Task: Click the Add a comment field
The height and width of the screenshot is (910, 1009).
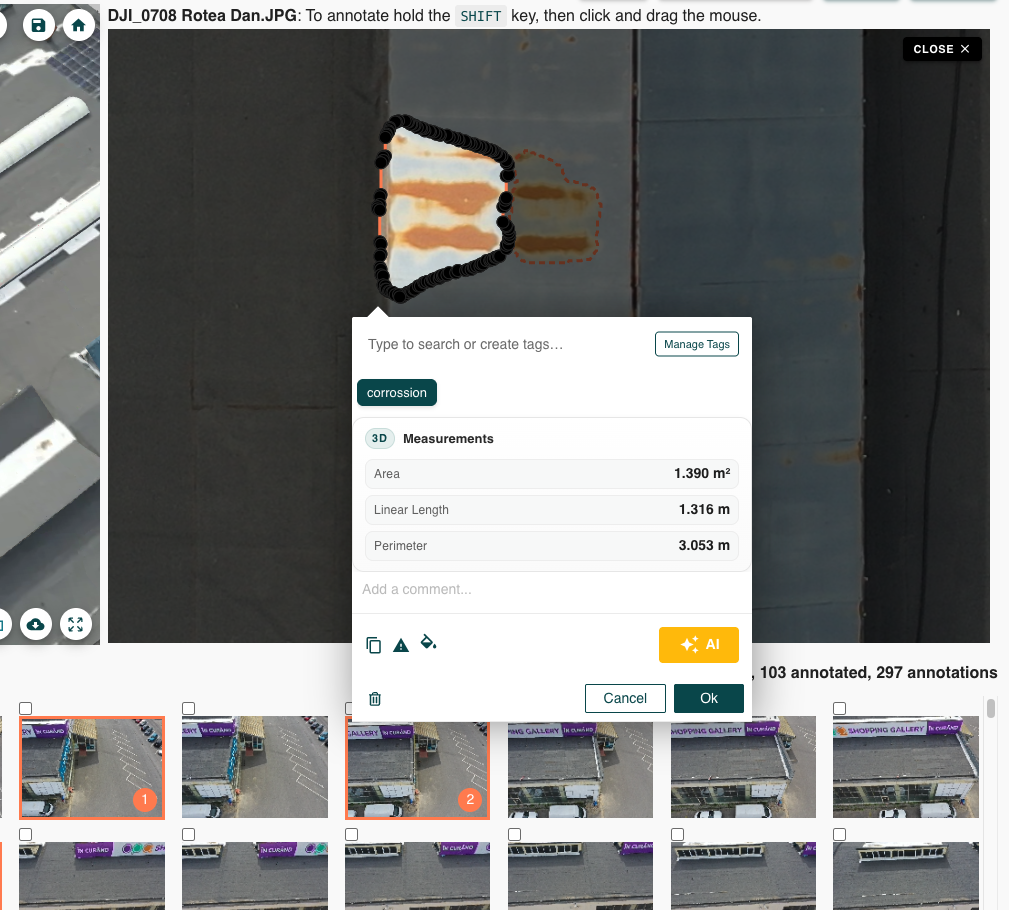Action: (551, 590)
